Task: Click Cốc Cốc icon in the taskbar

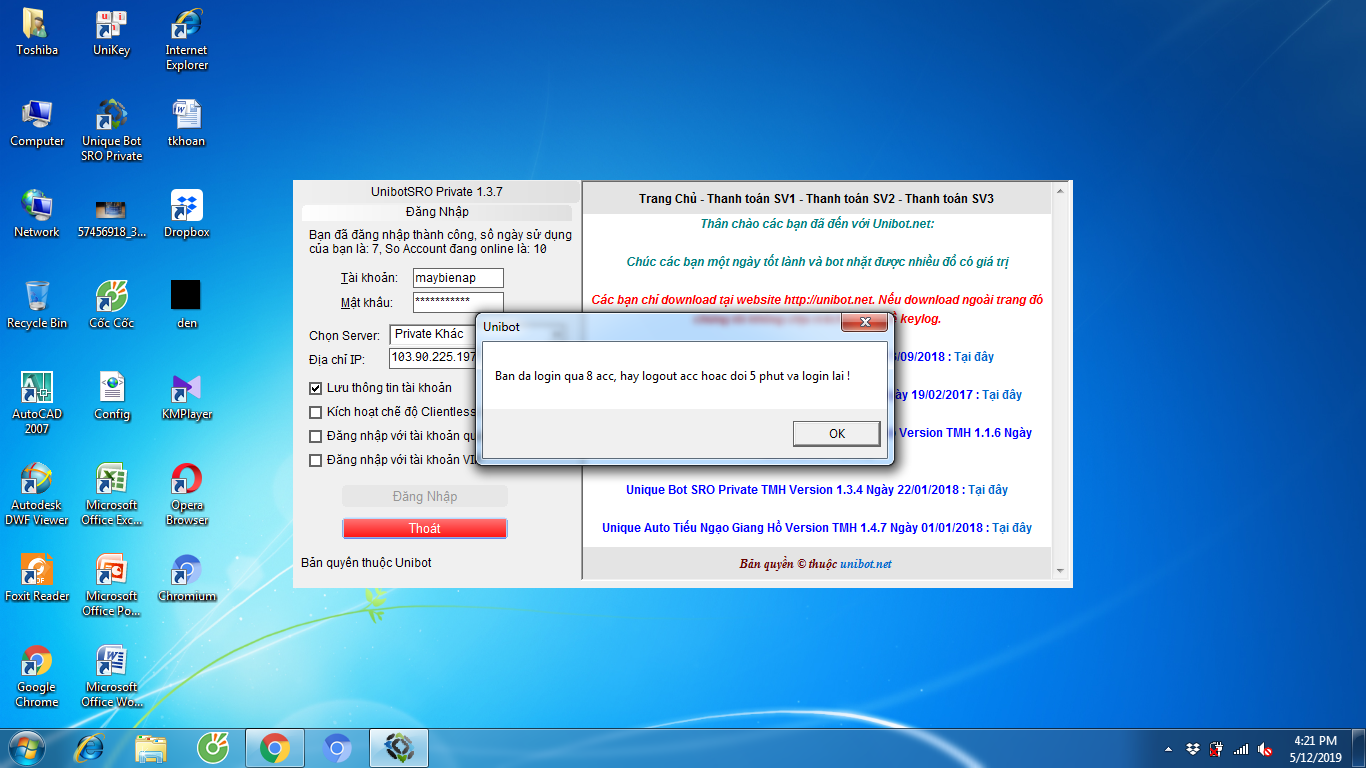Action: pos(212,748)
